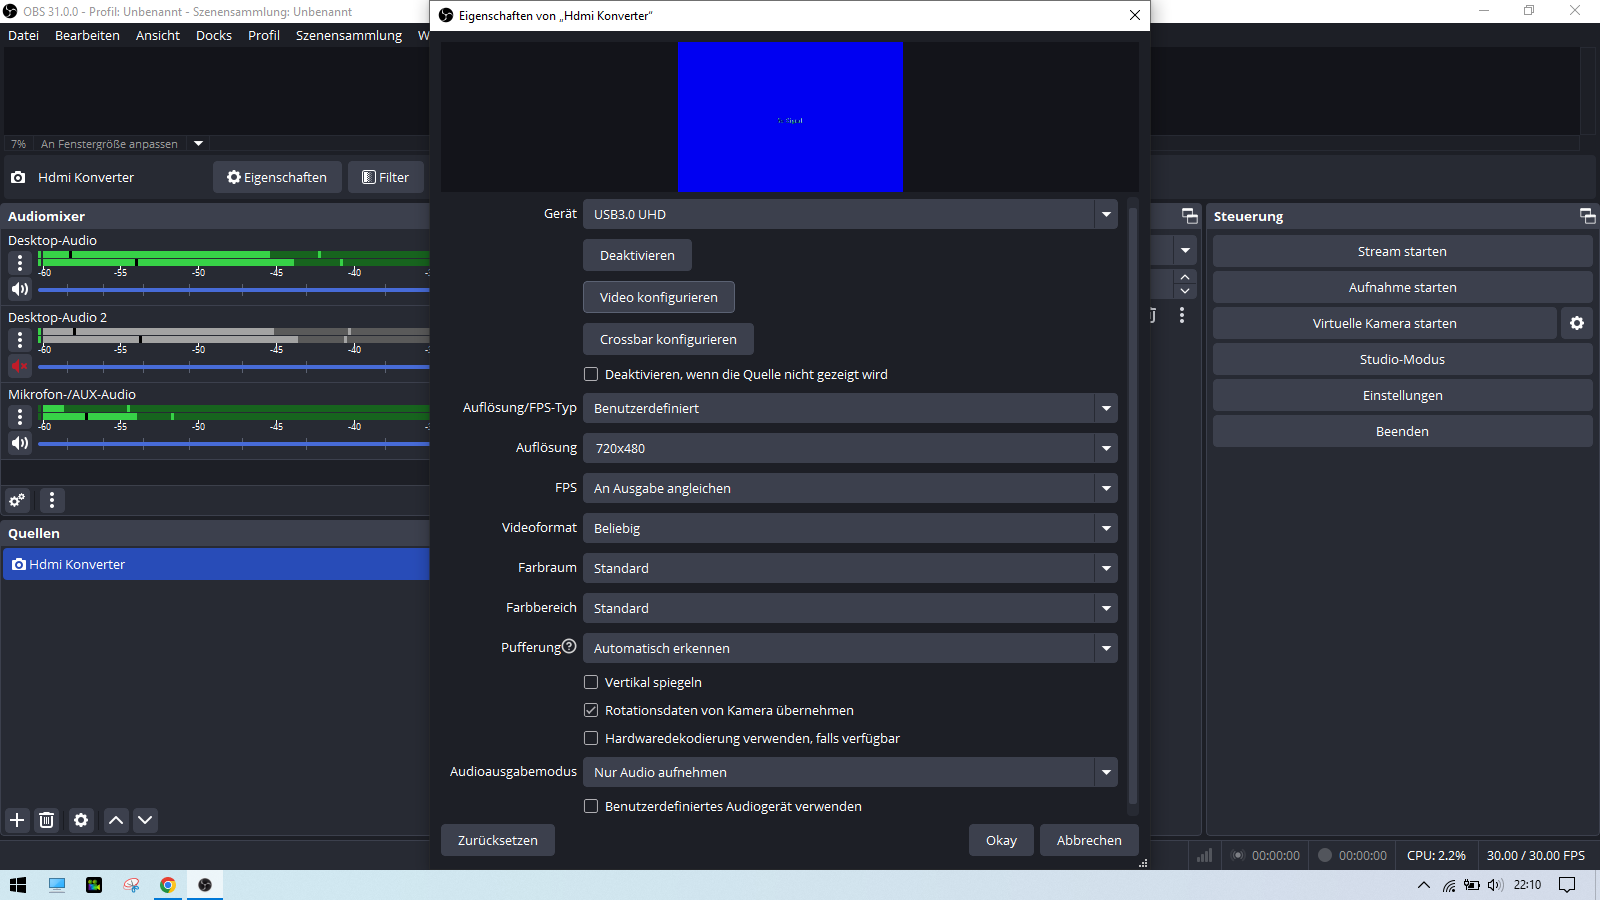Image resolution: width=1600 pixels, height=900 pixels.
Task: Click Deaktivieren button
Action: point(637,255)
